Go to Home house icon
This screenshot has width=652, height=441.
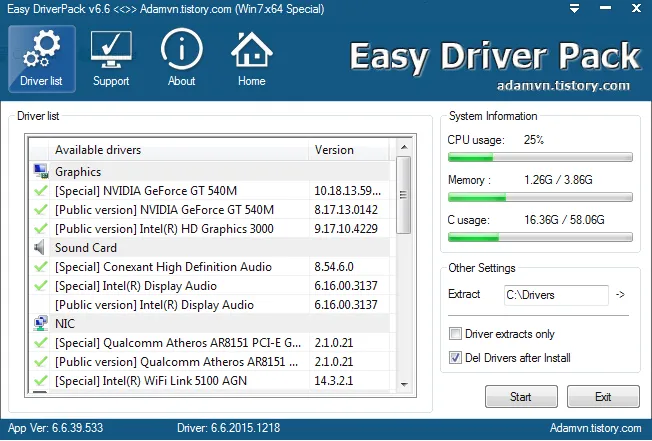tap(252, 59)
